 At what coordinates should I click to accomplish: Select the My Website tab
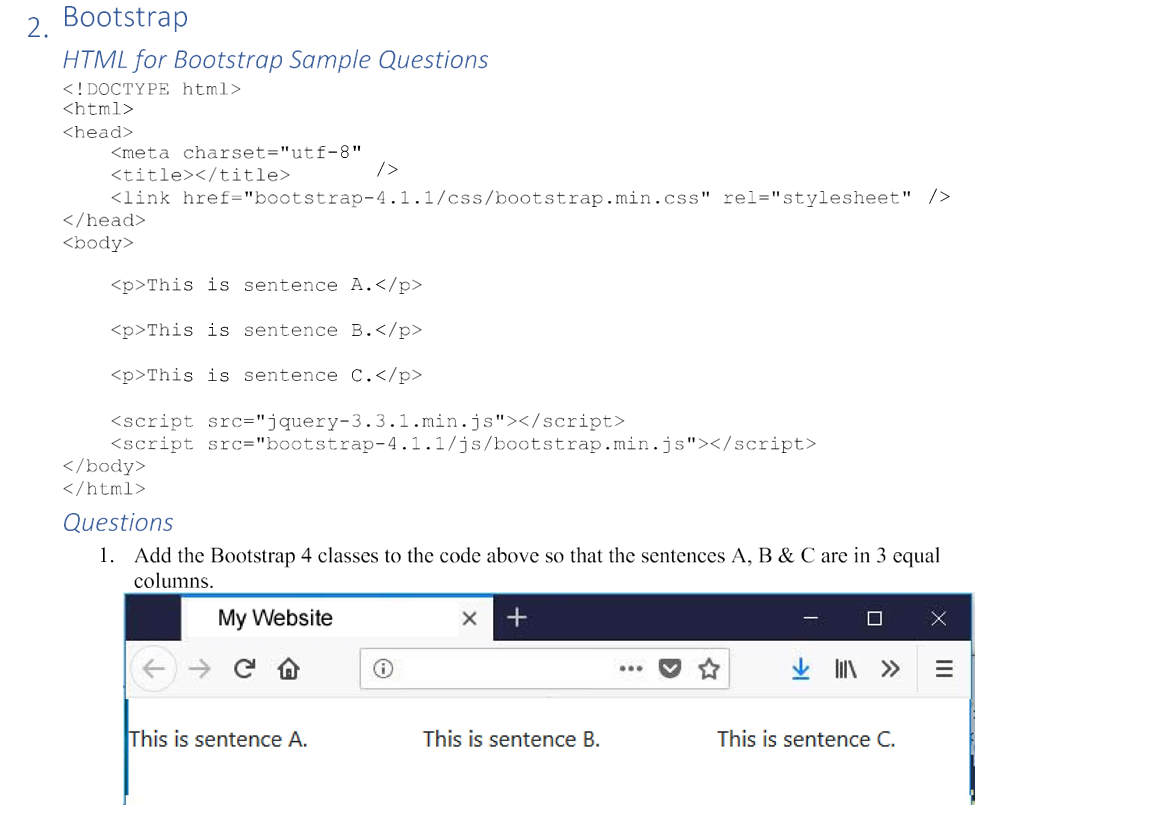coord(336,618)
